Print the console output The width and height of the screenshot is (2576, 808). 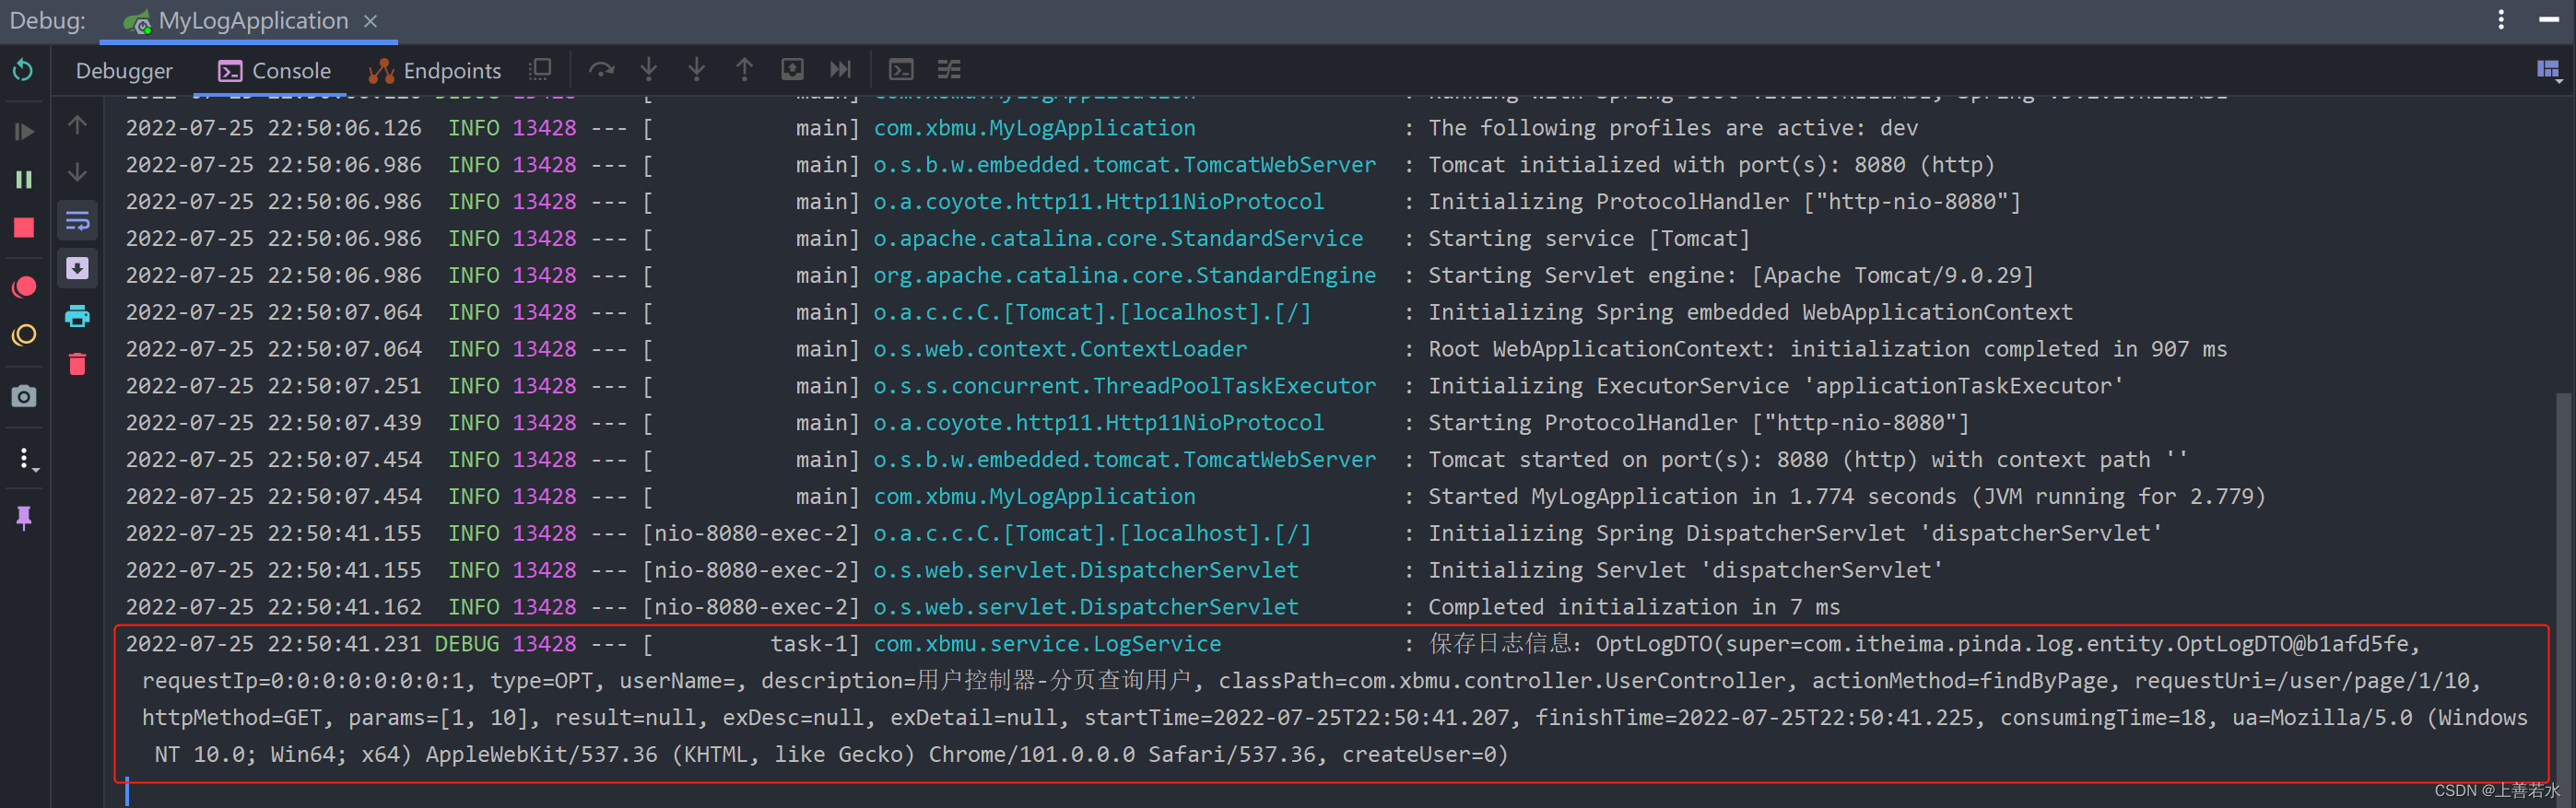click(77, 316)
